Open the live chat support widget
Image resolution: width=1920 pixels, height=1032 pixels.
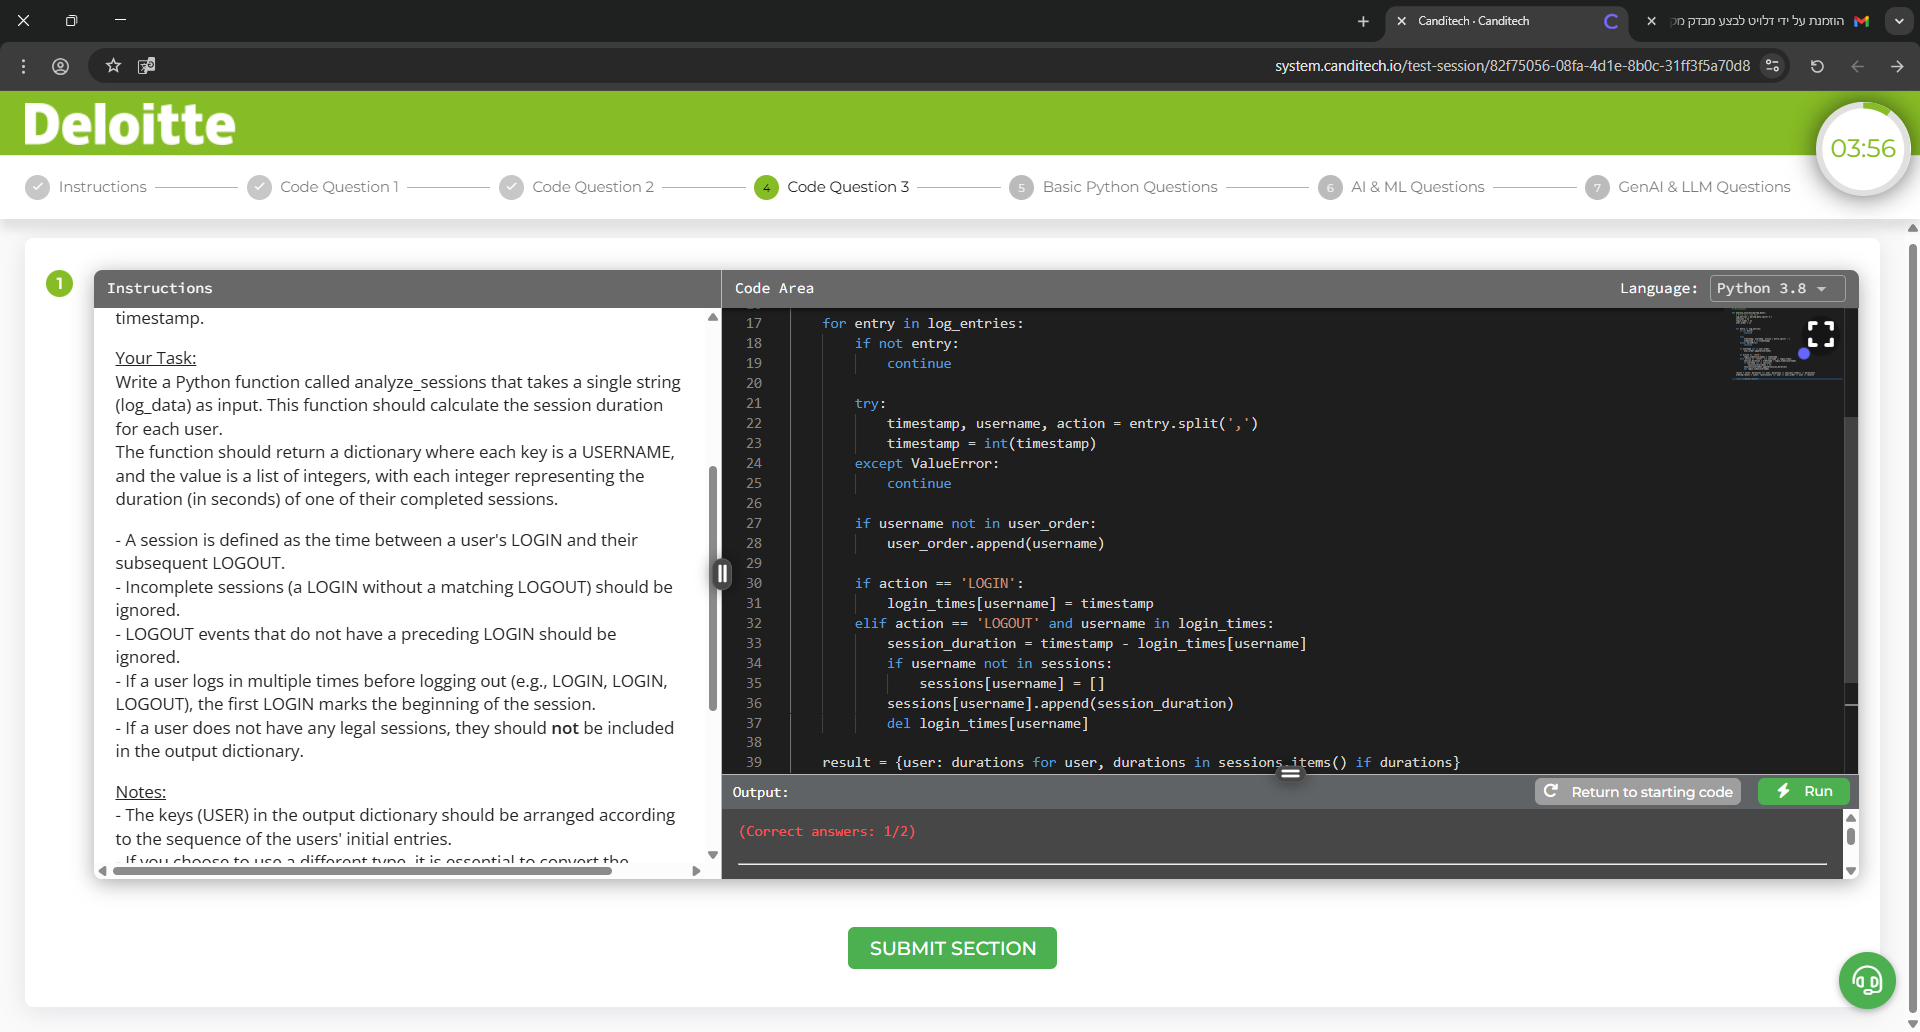(1866, 981)
